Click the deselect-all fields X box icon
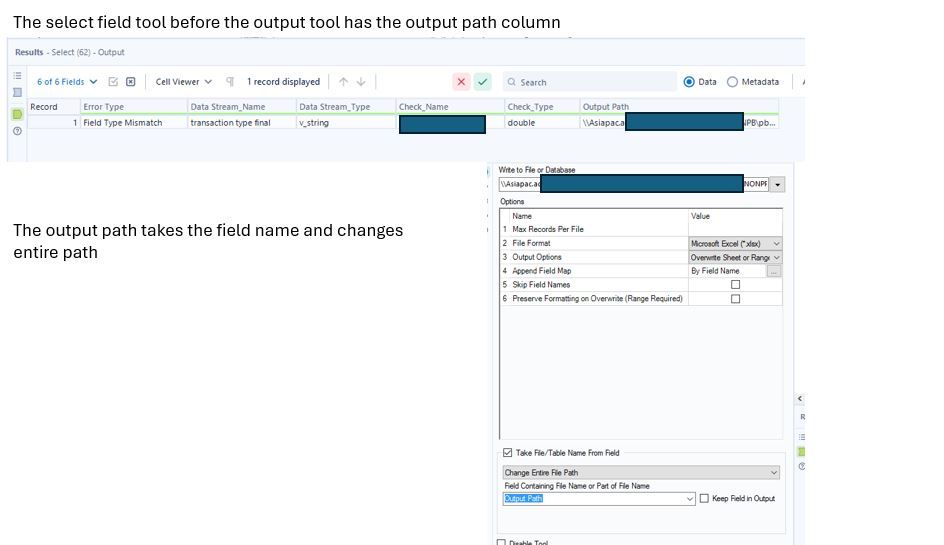This screenshot has height=545, width=944. click(131, 82)
